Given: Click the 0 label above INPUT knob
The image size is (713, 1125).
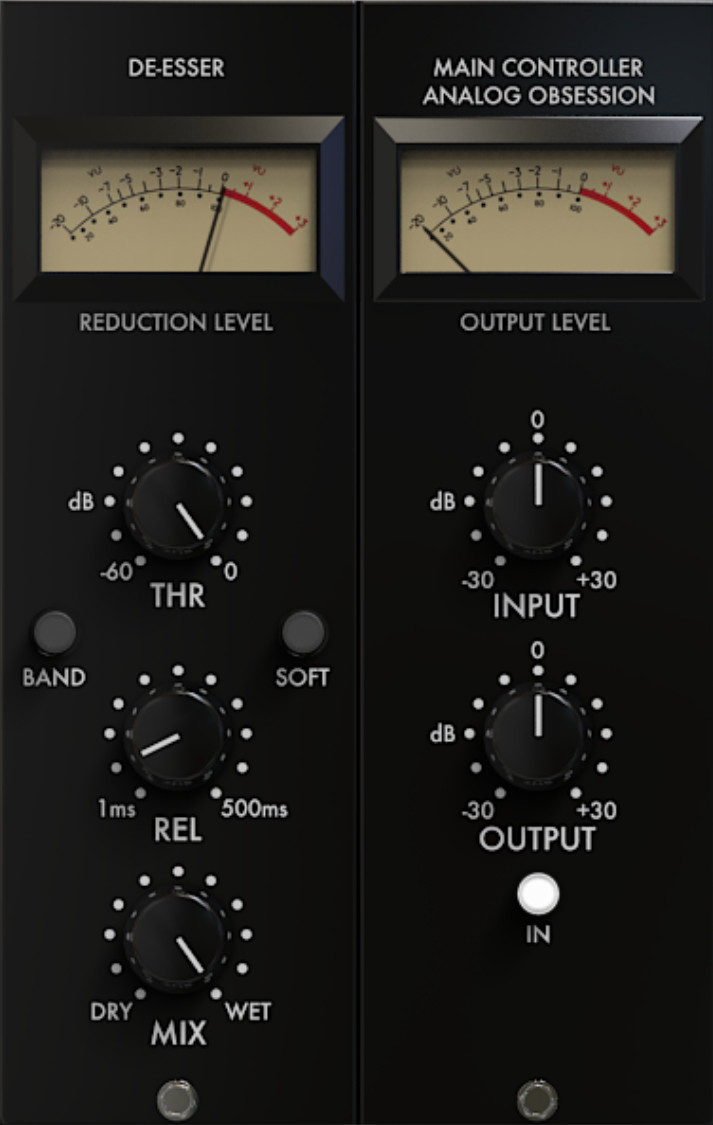Looking at the screenshot, I should pyautogui.click(x=537, y=419).
